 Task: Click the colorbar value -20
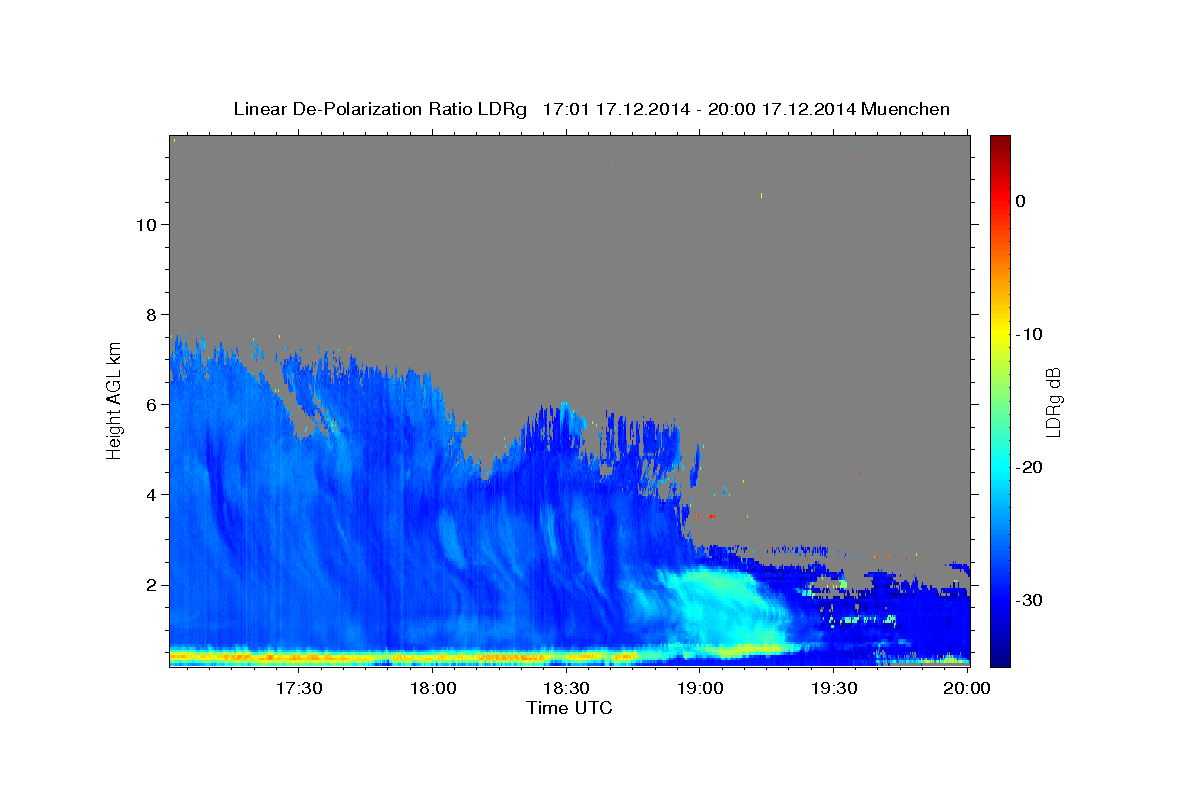pos(1028,467)
